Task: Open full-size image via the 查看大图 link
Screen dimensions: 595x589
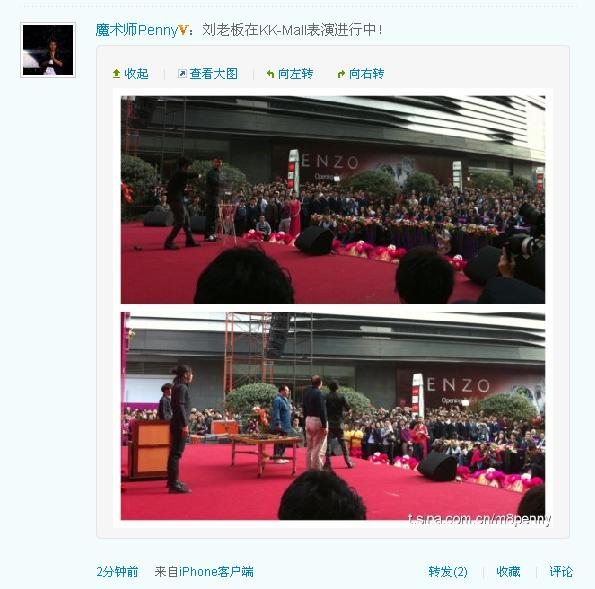Action: [214, 74]
